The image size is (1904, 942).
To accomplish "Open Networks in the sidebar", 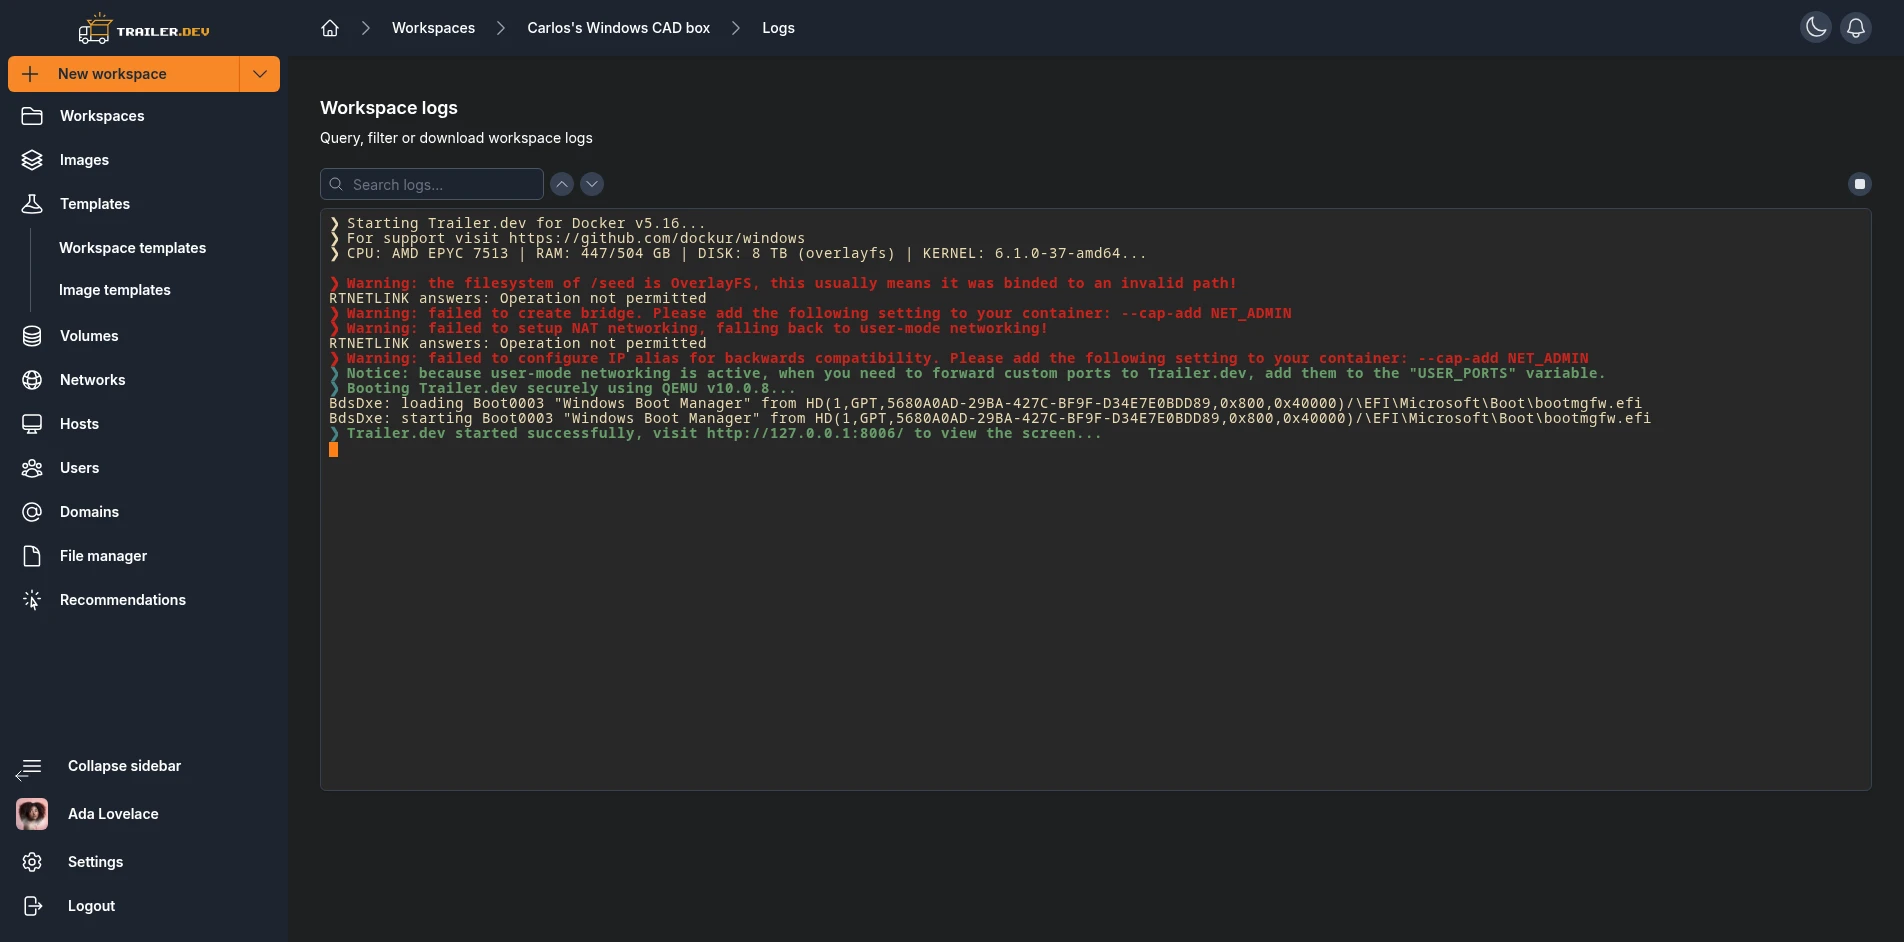I will tap(92, 380).
